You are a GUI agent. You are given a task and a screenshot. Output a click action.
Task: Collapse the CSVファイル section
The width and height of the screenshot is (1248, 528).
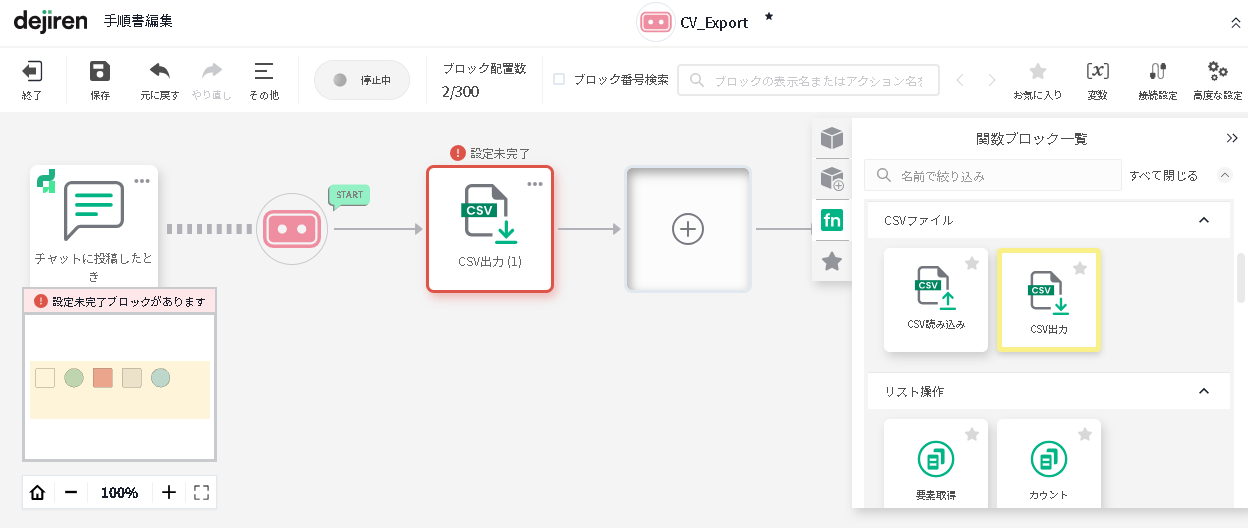(x=1204, y=220)
